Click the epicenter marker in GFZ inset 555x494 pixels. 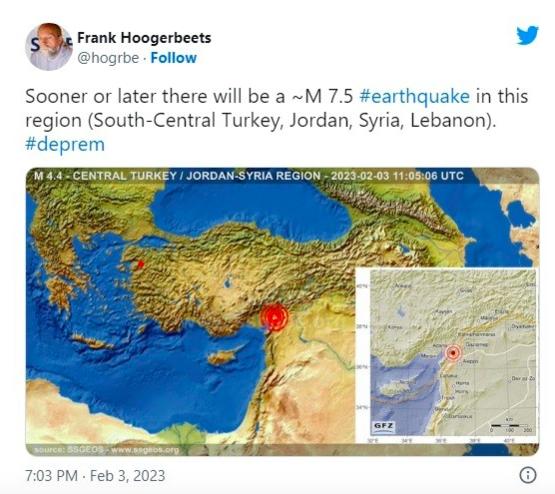[x=453, y=353]
